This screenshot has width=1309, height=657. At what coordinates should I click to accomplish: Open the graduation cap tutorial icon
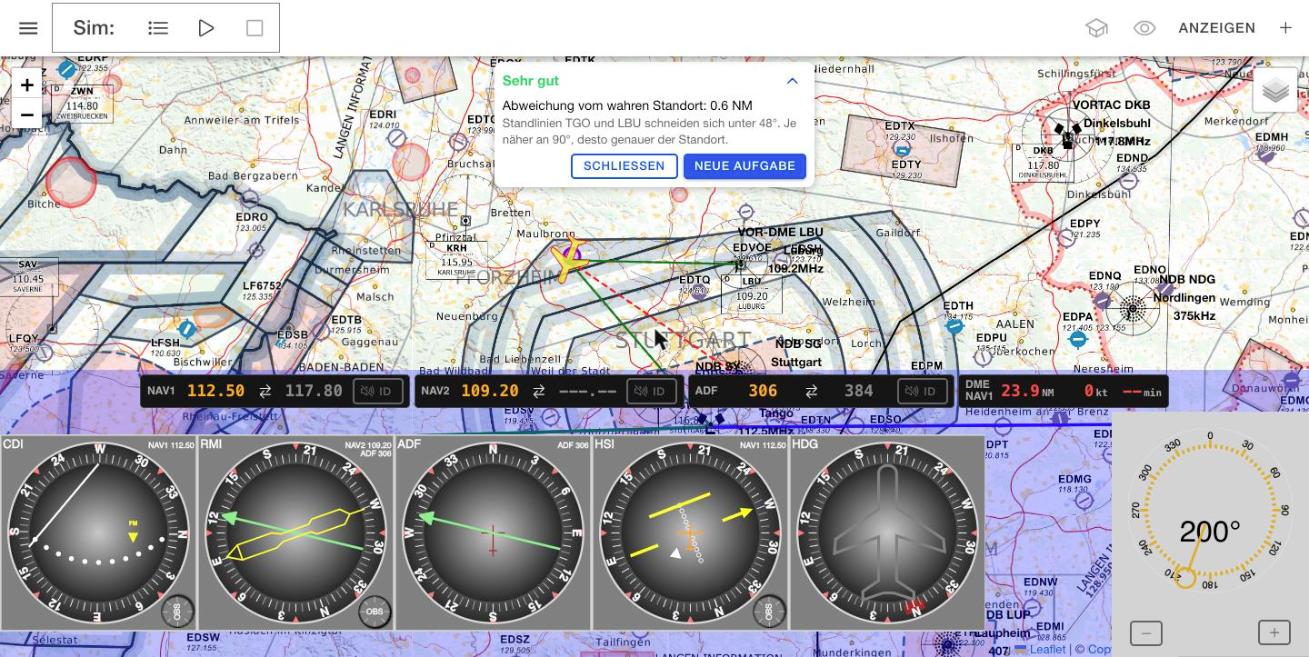pos(1097,28)
